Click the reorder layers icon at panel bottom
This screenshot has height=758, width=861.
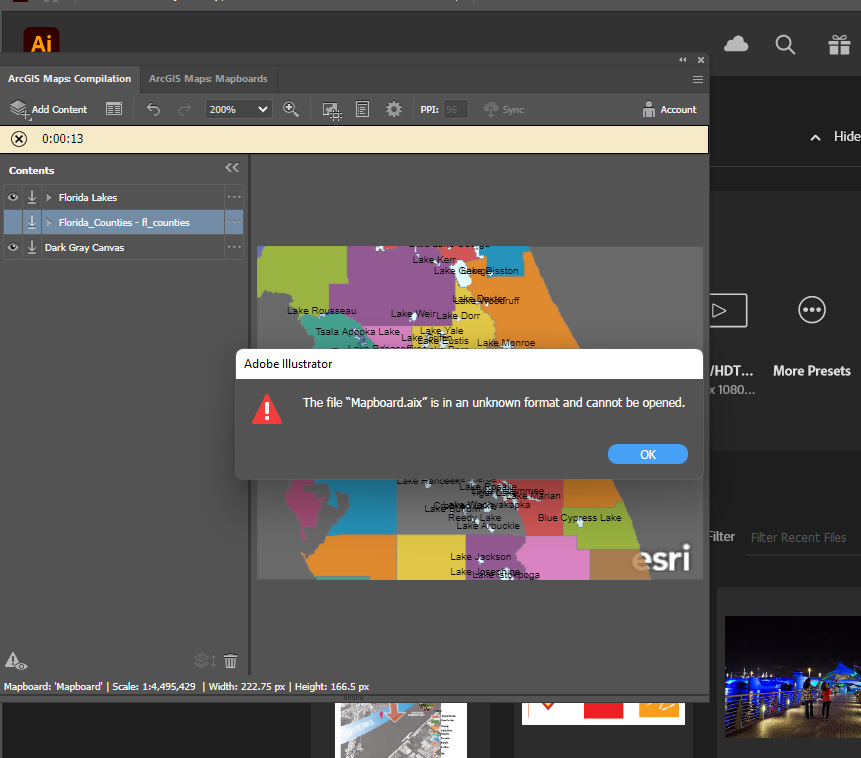(x=205, y=660)
